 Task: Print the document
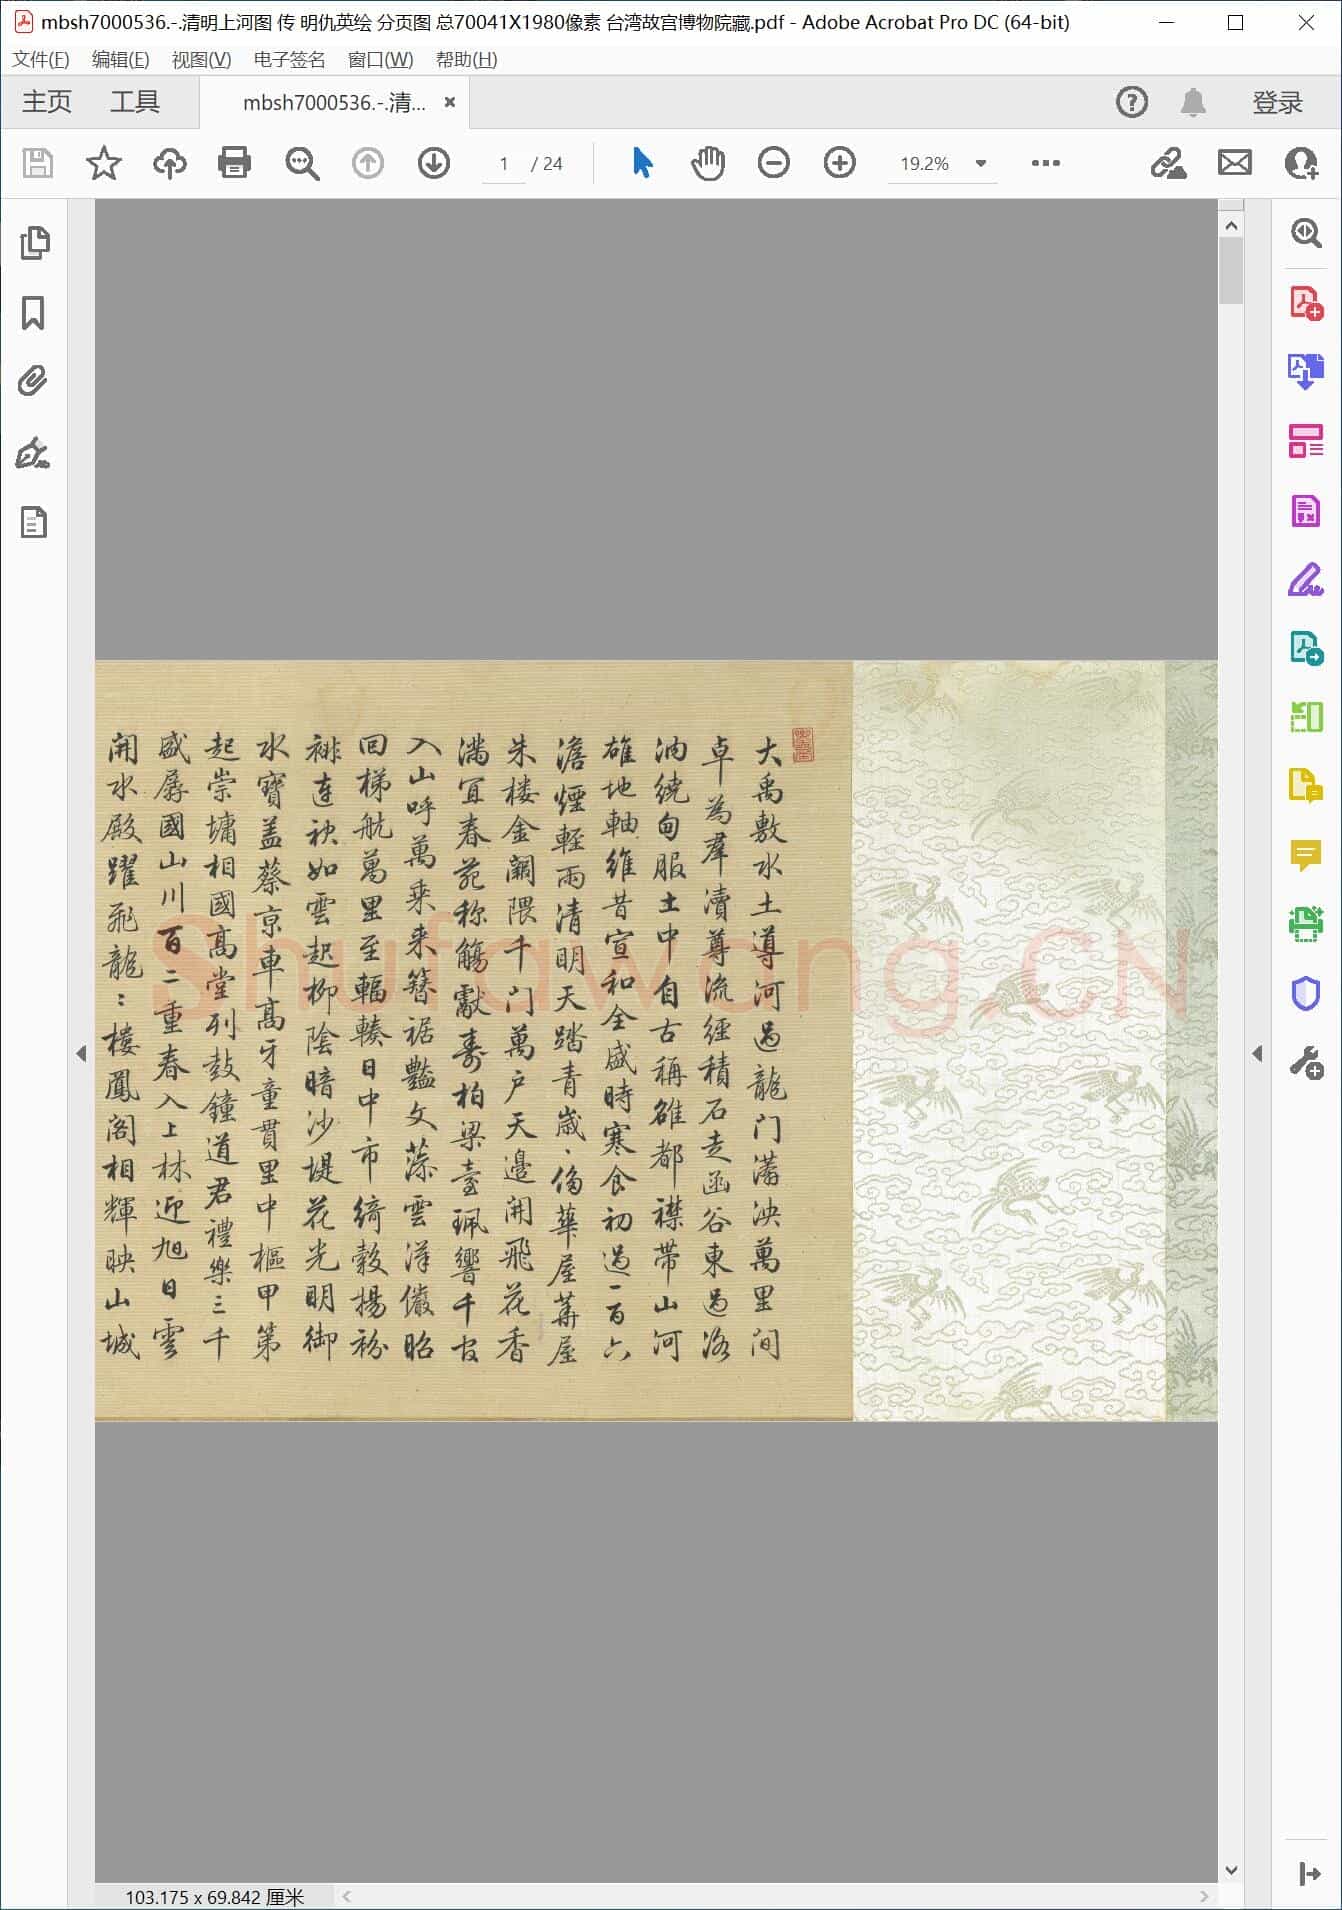click(x=234, y=163)
